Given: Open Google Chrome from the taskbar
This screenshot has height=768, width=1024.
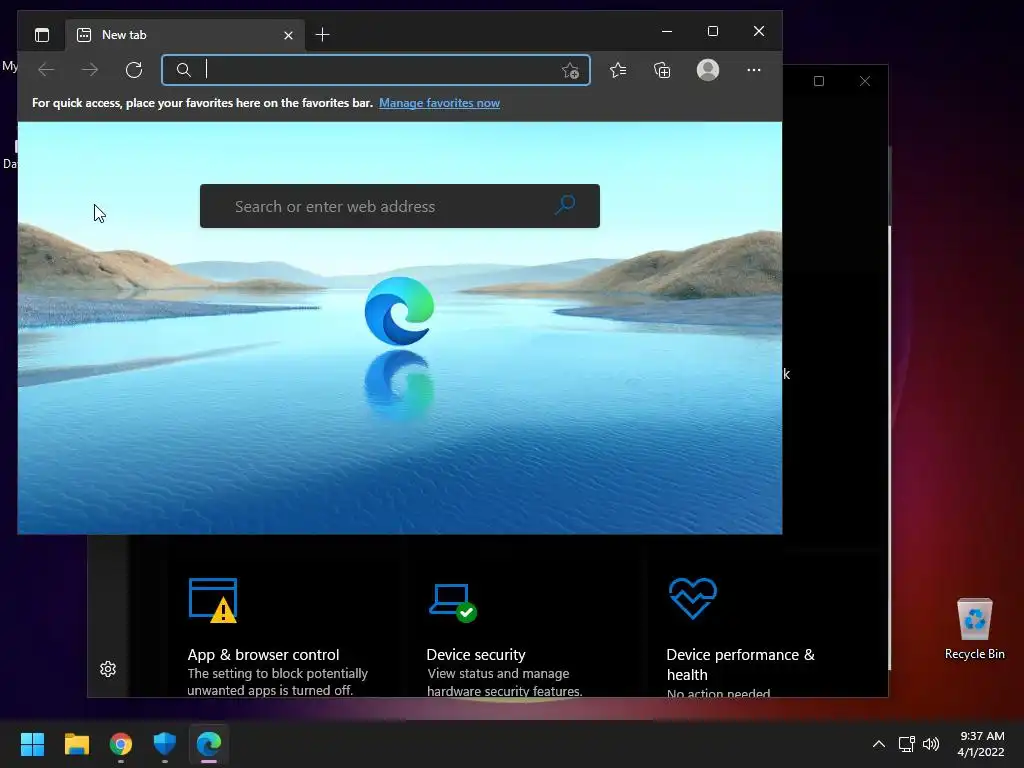Looking at the screenshot, I should tap(121, 744).
